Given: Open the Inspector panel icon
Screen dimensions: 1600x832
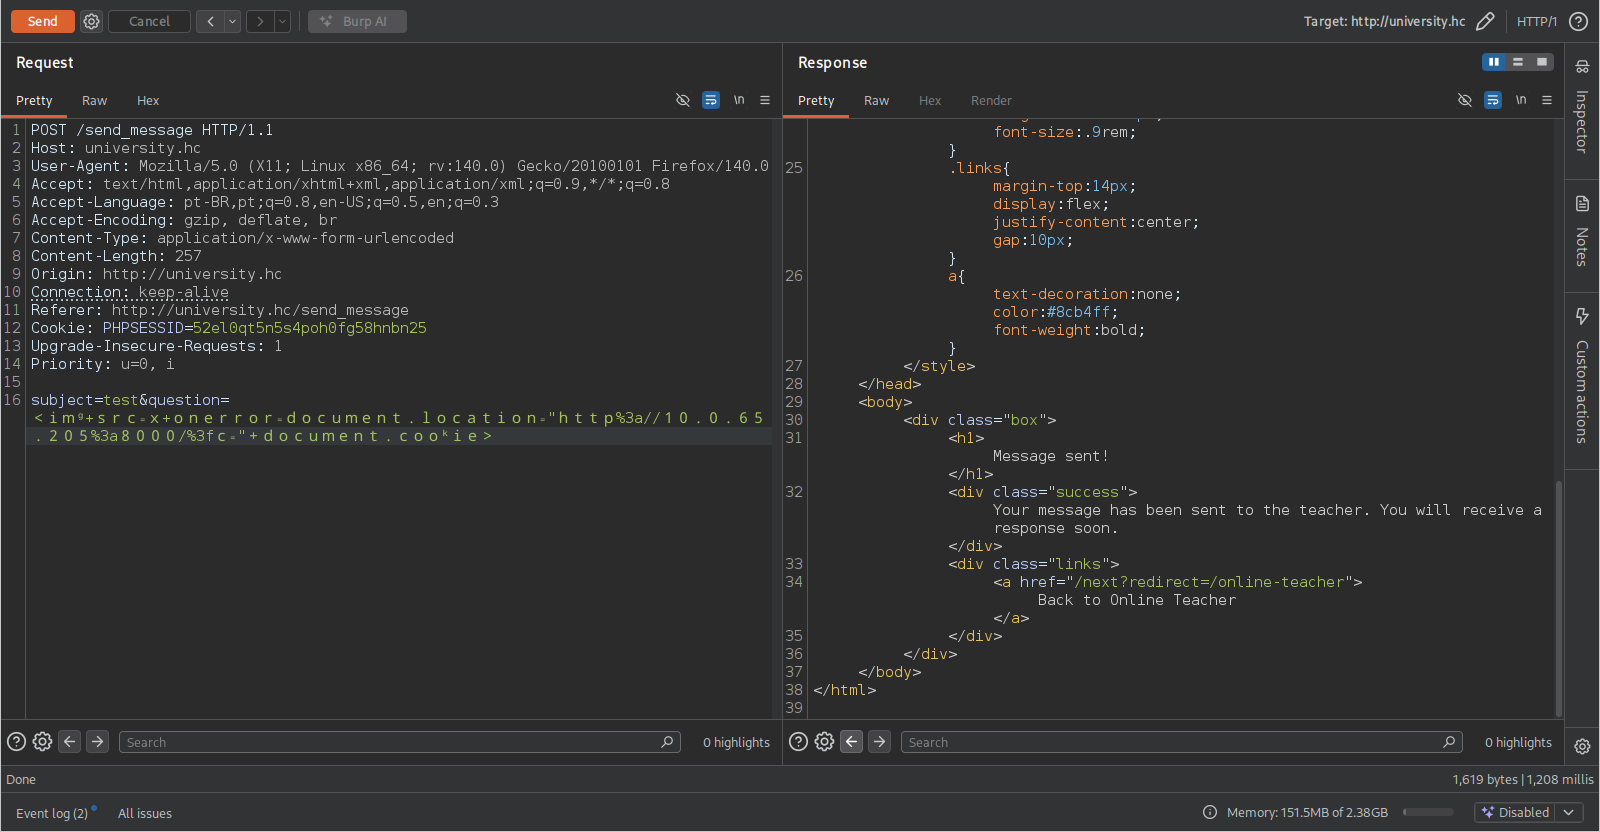Looking at the screenshot, I should (1582, 67).
